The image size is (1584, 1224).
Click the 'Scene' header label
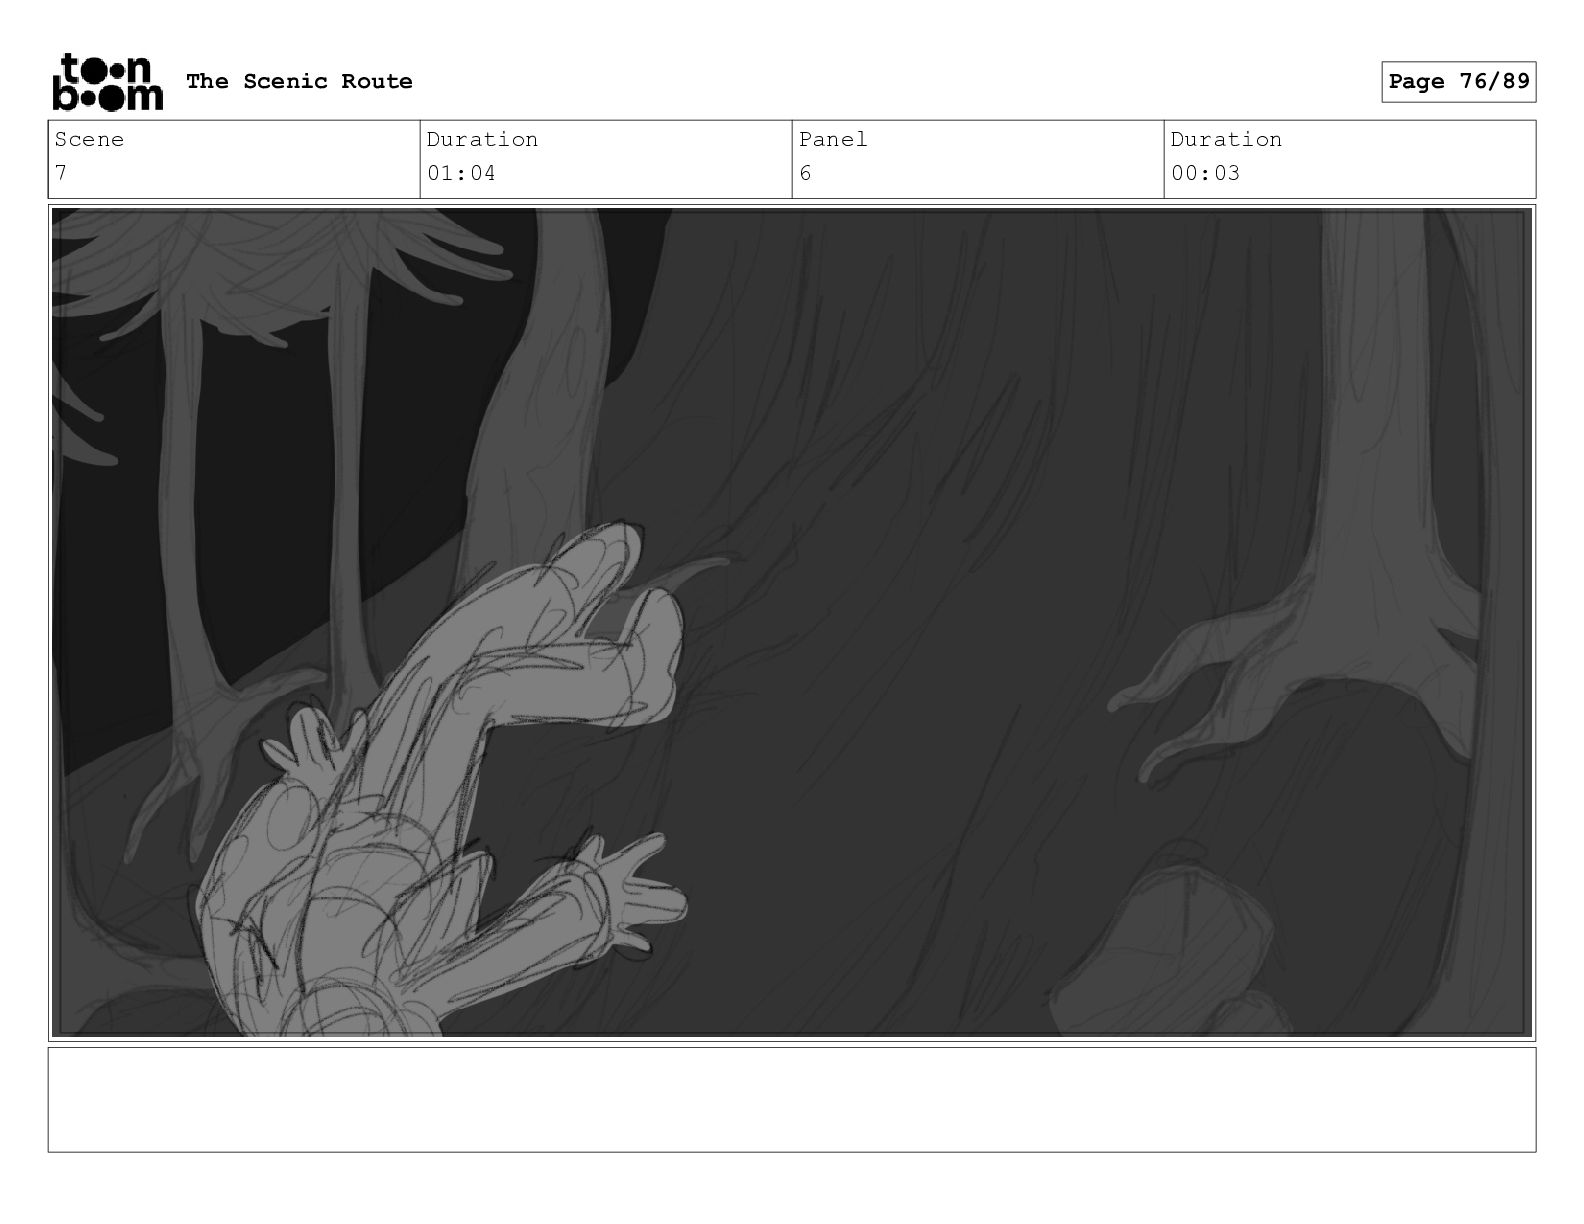(x=90, y=139)
